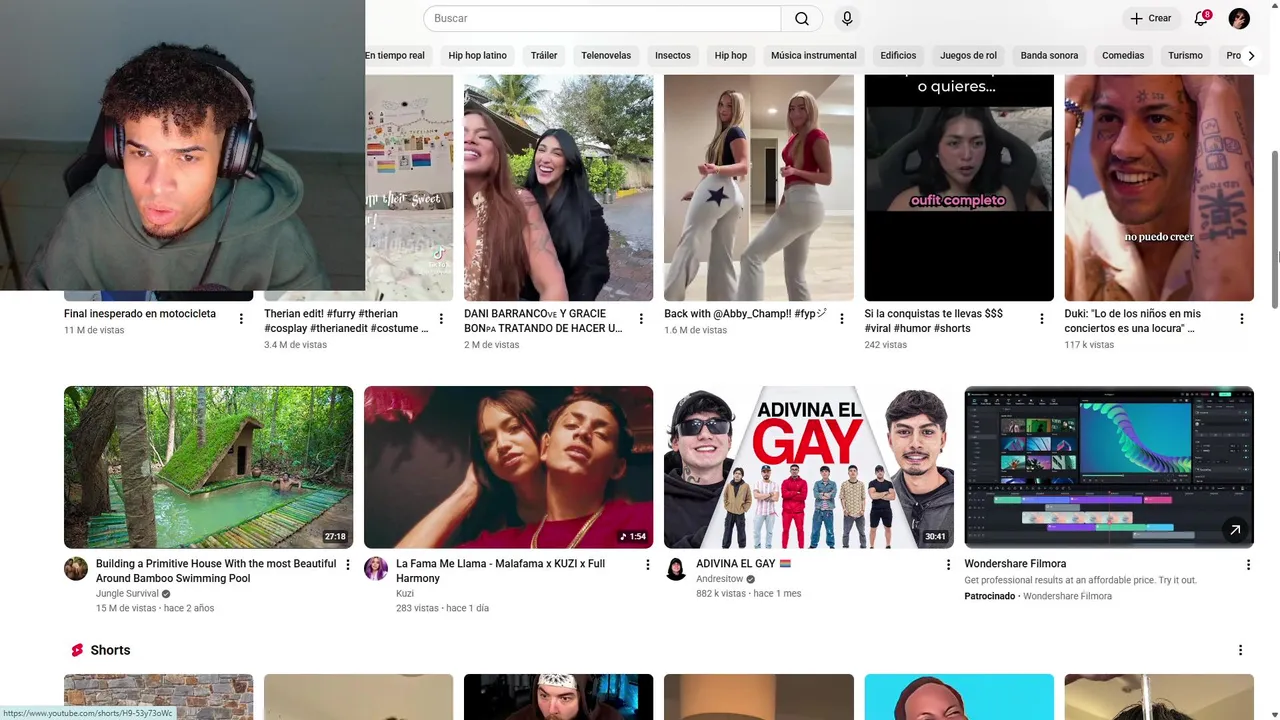1280x720 pixels.
Task: Select the Hip hop chip
Action: pyautogui.click(x=731, y=55)
